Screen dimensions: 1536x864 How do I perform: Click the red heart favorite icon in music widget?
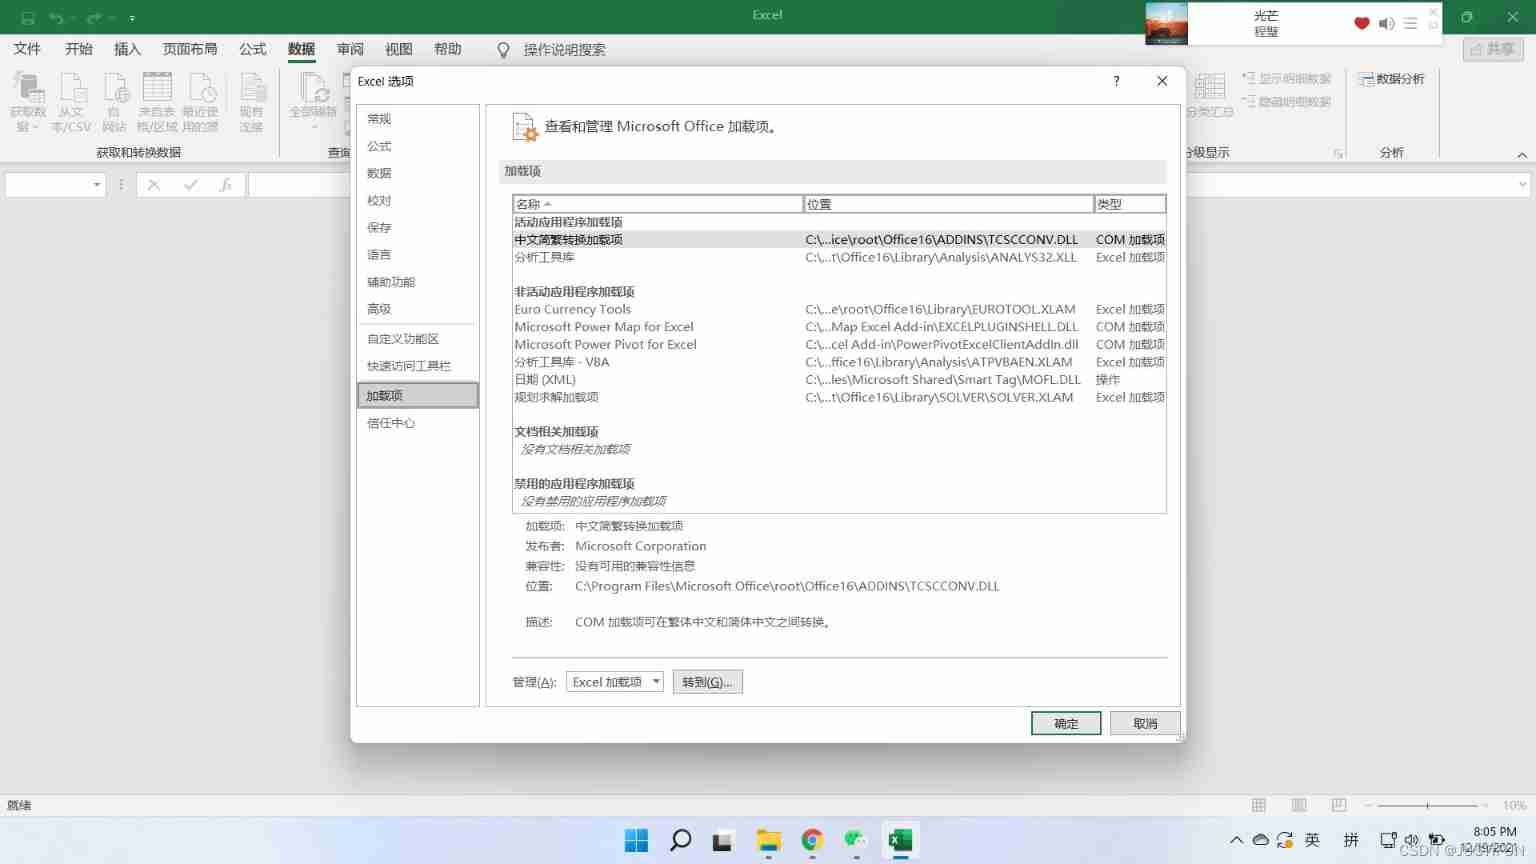(x=1361, y=23)
